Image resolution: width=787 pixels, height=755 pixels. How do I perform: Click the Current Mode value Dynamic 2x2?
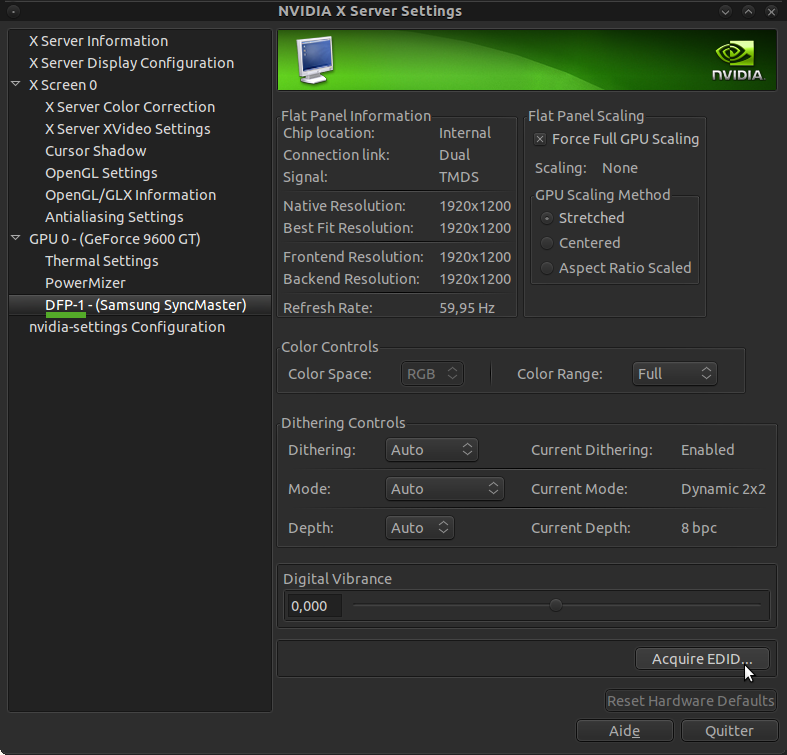(x=723, y=489)
